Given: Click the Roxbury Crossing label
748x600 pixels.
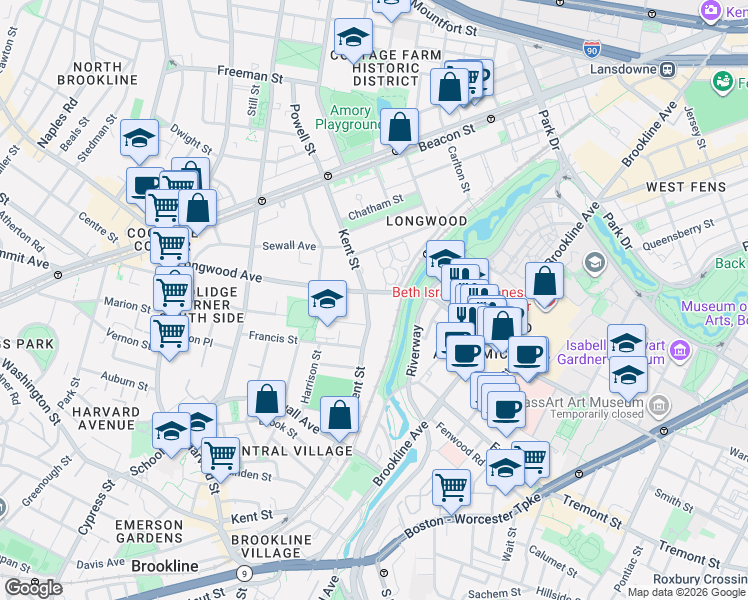Looking at the screenshot, I should tap(700, 579).
